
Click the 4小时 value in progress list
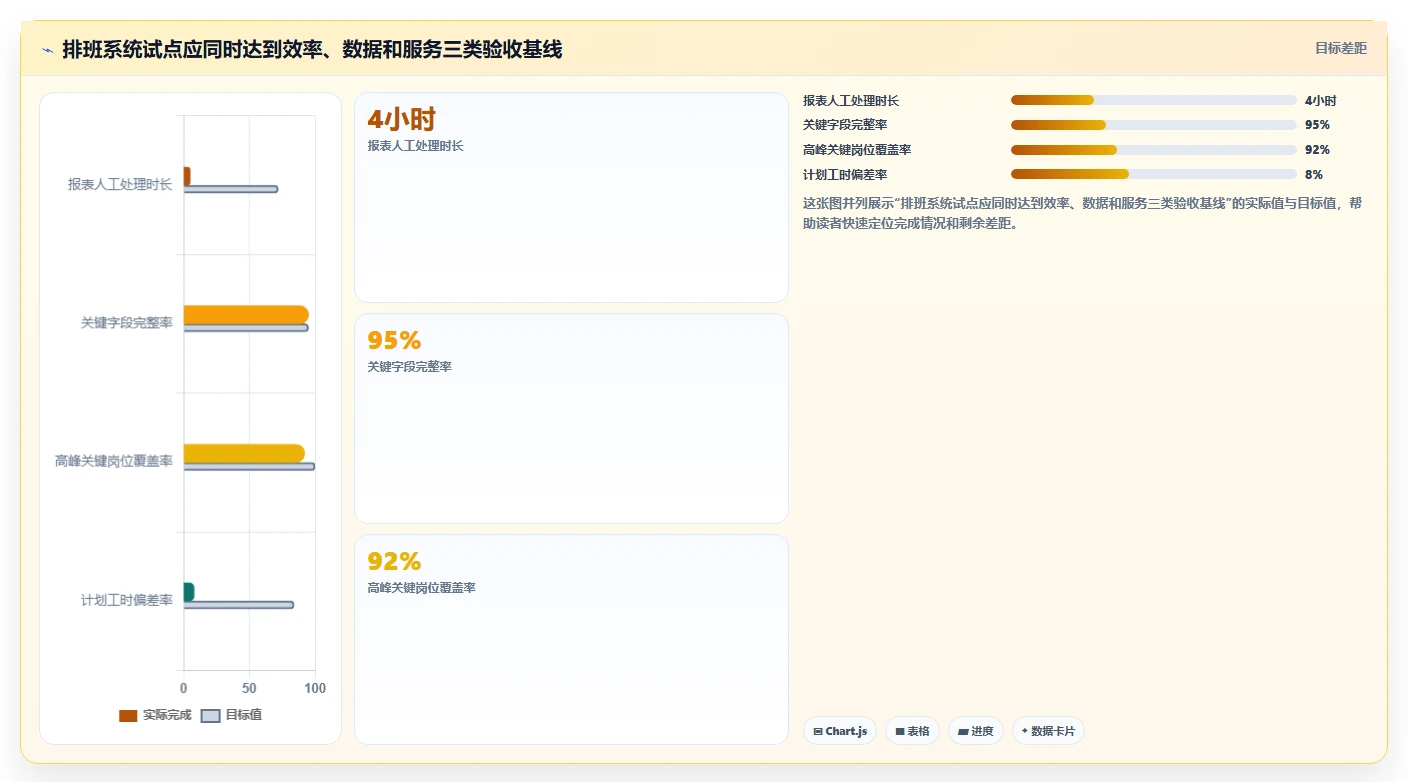[x=1321, y=100]
